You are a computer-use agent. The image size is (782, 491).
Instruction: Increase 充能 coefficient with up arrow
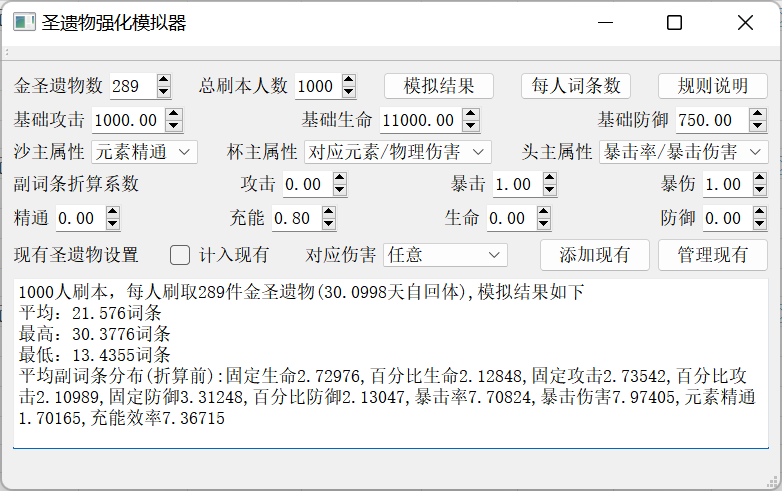(329, 212)
